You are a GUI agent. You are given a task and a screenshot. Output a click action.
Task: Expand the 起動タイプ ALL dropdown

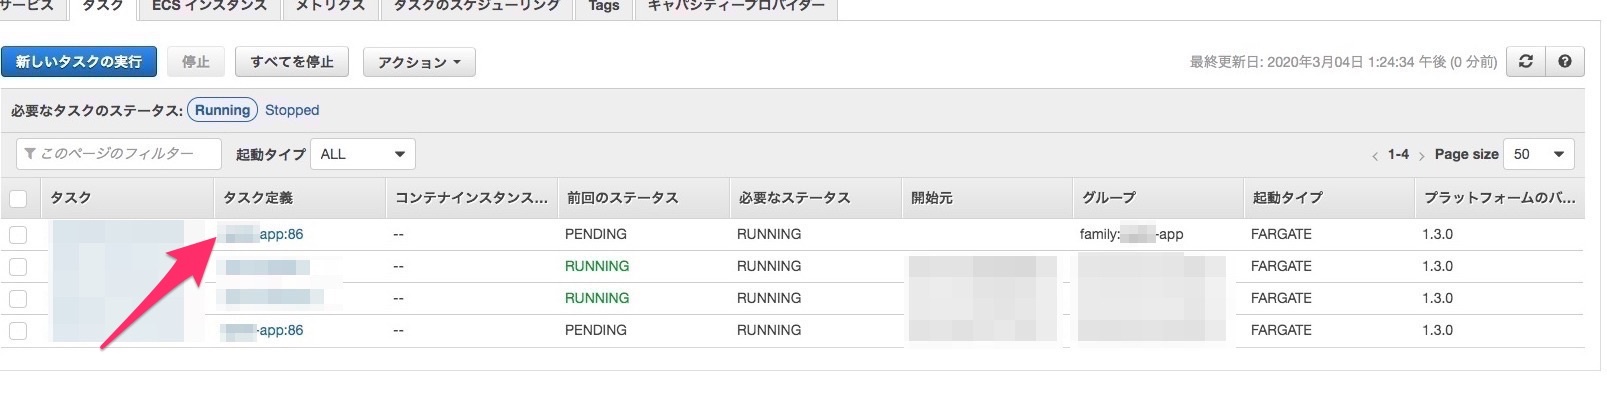click(x=363, y=154)
